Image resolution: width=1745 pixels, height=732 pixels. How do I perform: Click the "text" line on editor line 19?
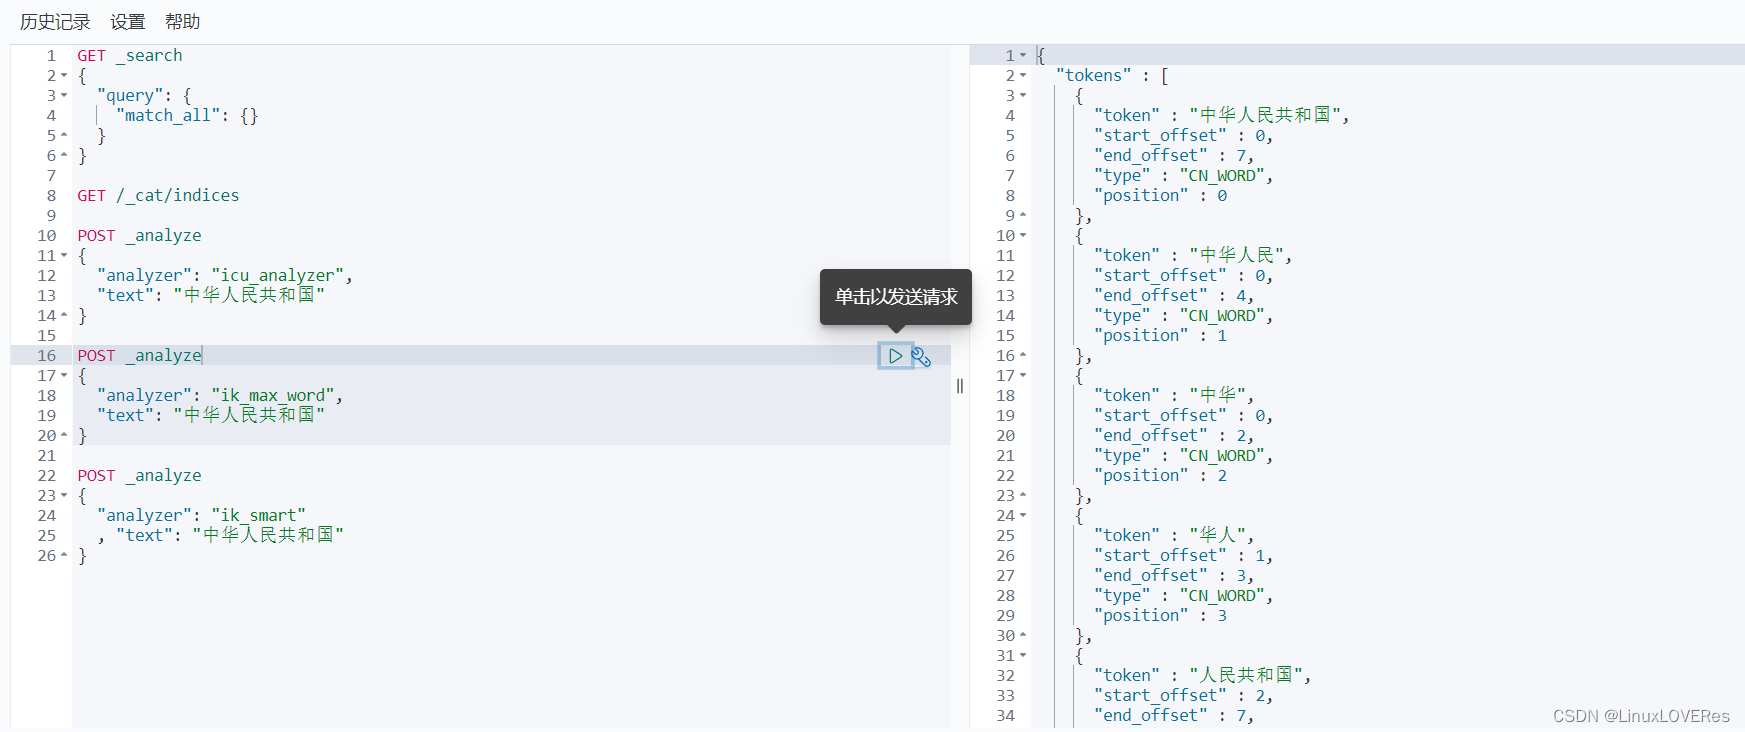point(211,416)
